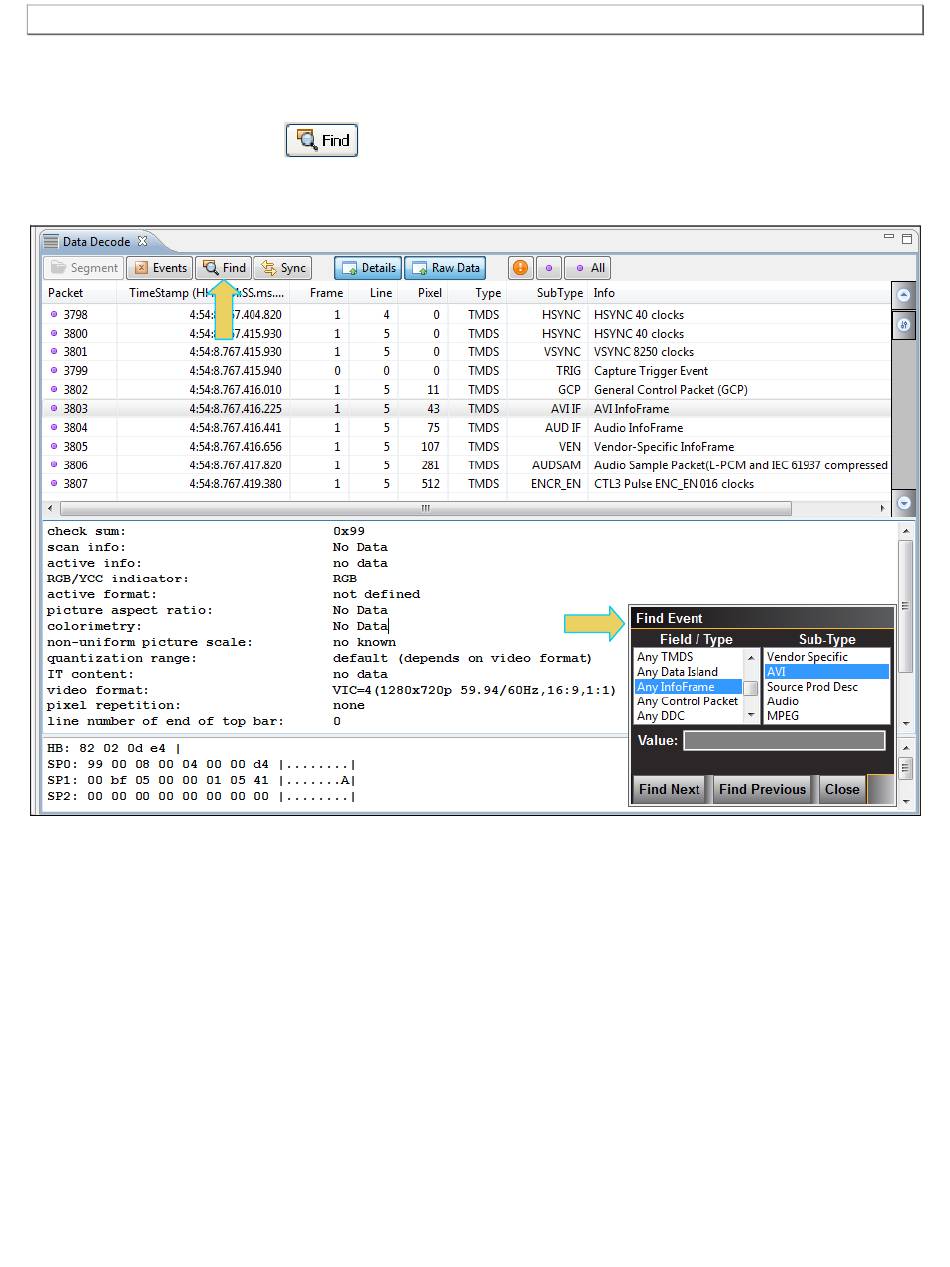Image resolution: width=950 pixels, height=1267 pixels.
Task: Select packet 3805 Vendor-Specific InfoFrame row
Action: click(467, 447)
